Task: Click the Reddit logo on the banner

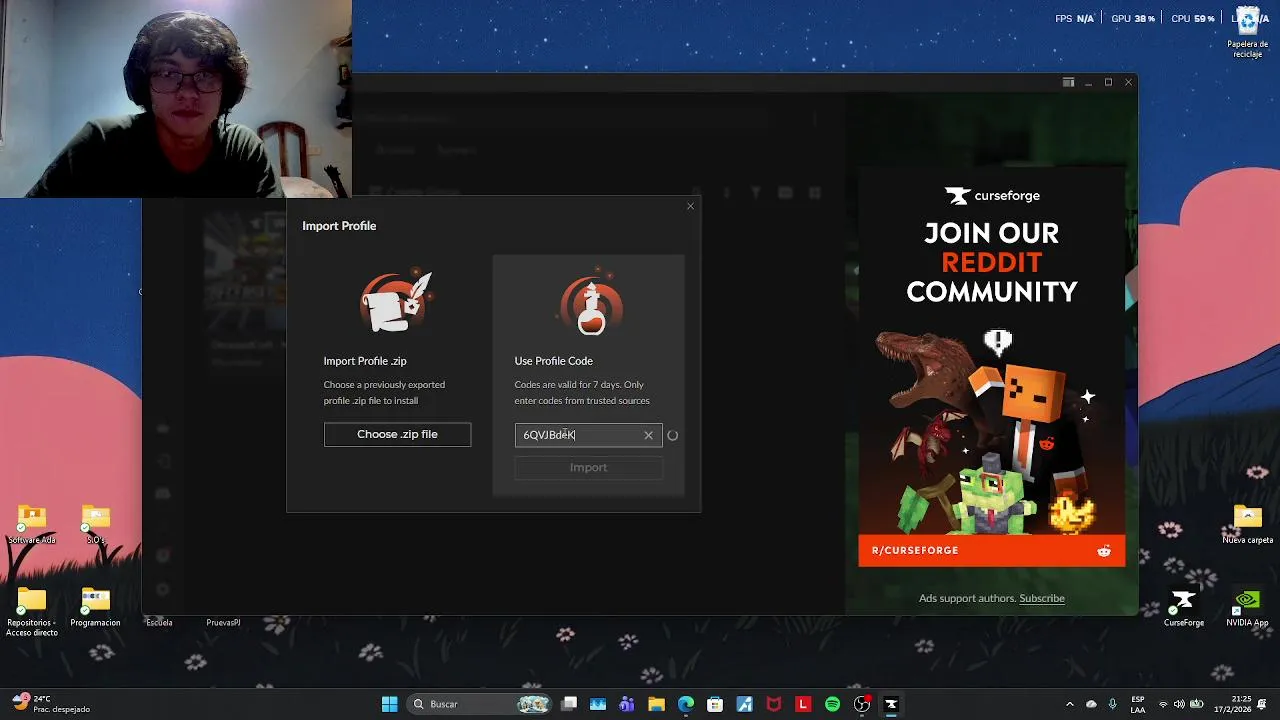Action: click(x=1104, y=551)
